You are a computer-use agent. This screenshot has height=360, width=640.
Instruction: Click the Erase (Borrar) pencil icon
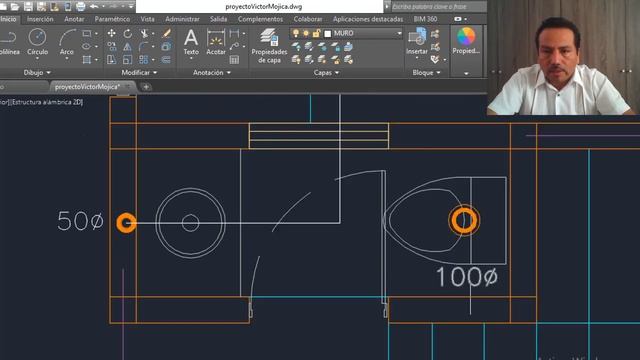tap(166, 33)
